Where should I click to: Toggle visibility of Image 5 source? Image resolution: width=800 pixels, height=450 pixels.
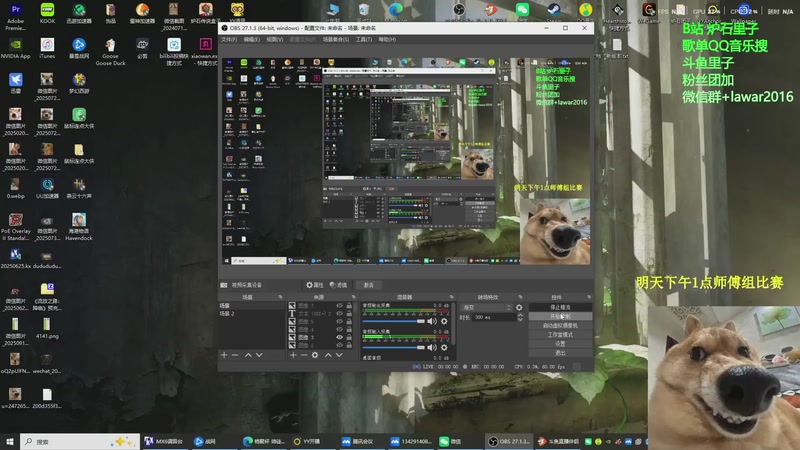click(x=339, y=321)
